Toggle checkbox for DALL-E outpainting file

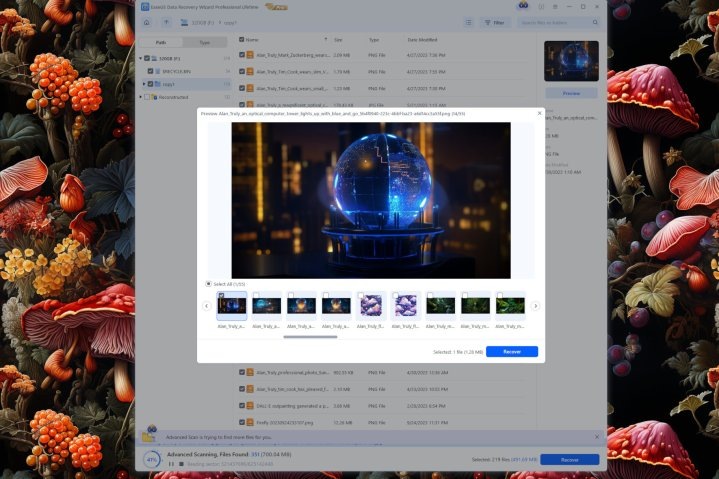242,406
